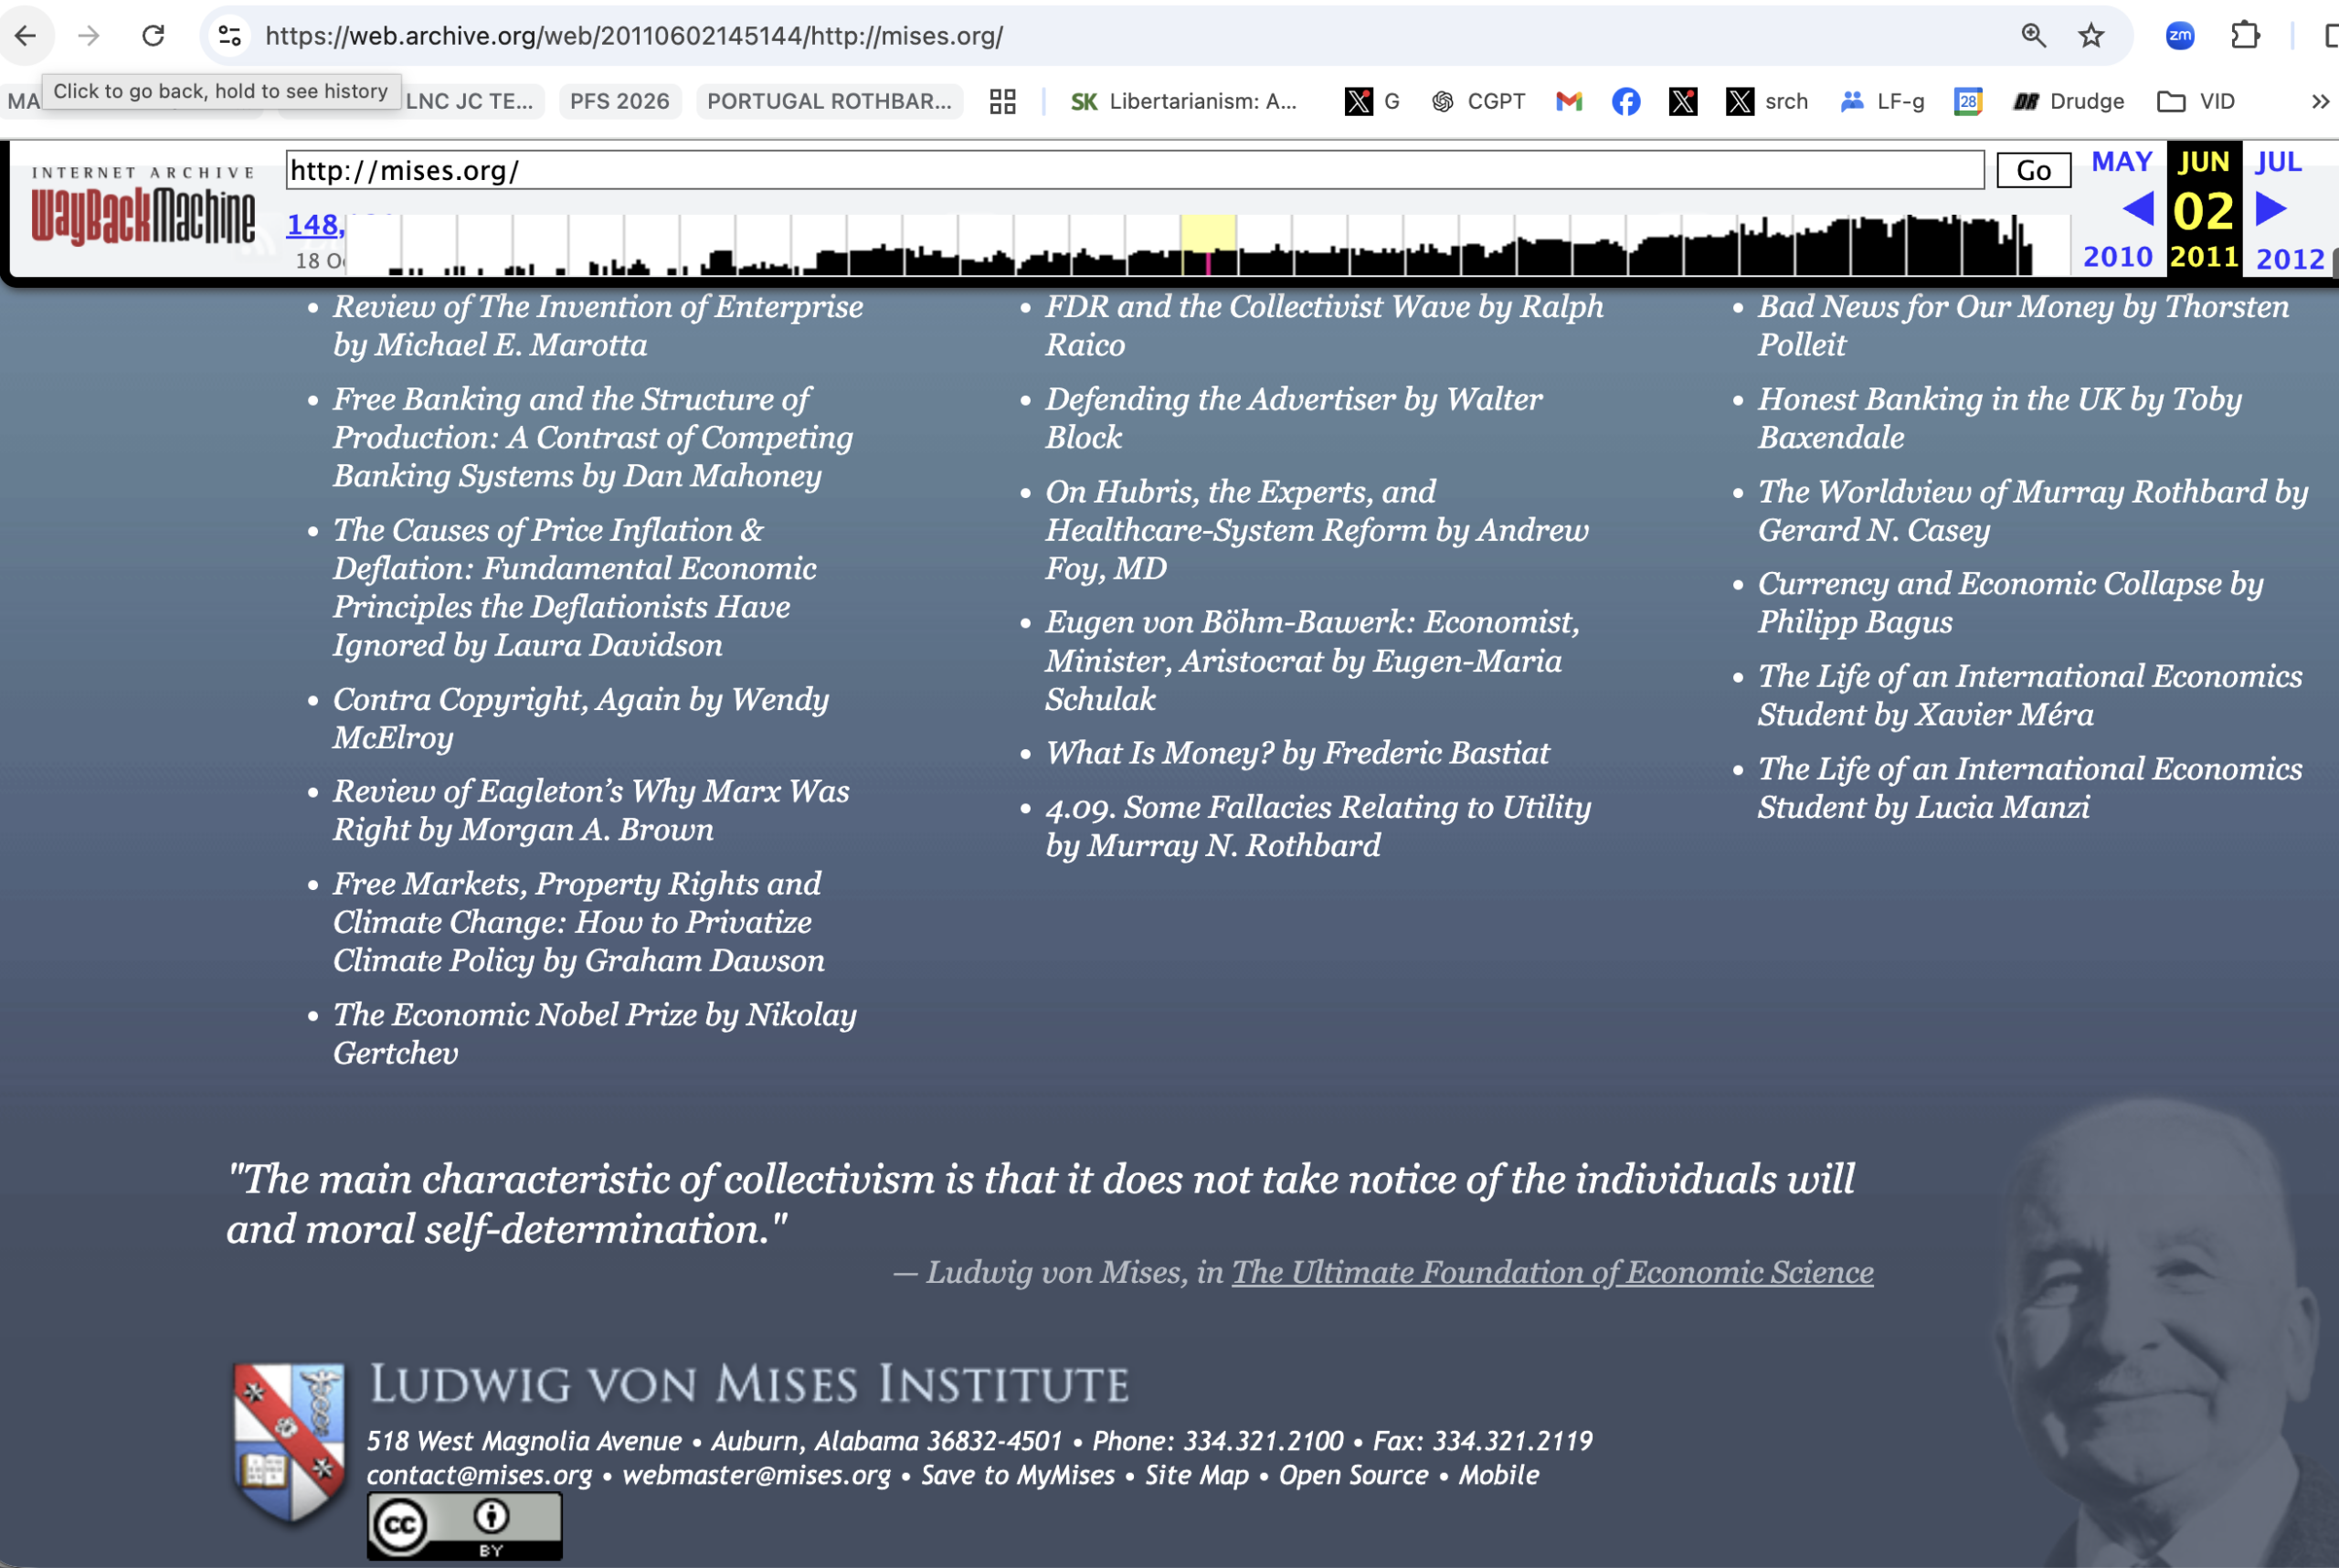Open Gmail bookmark icon
The image size is (2339, 1568).
click(x=1569, y=101)
